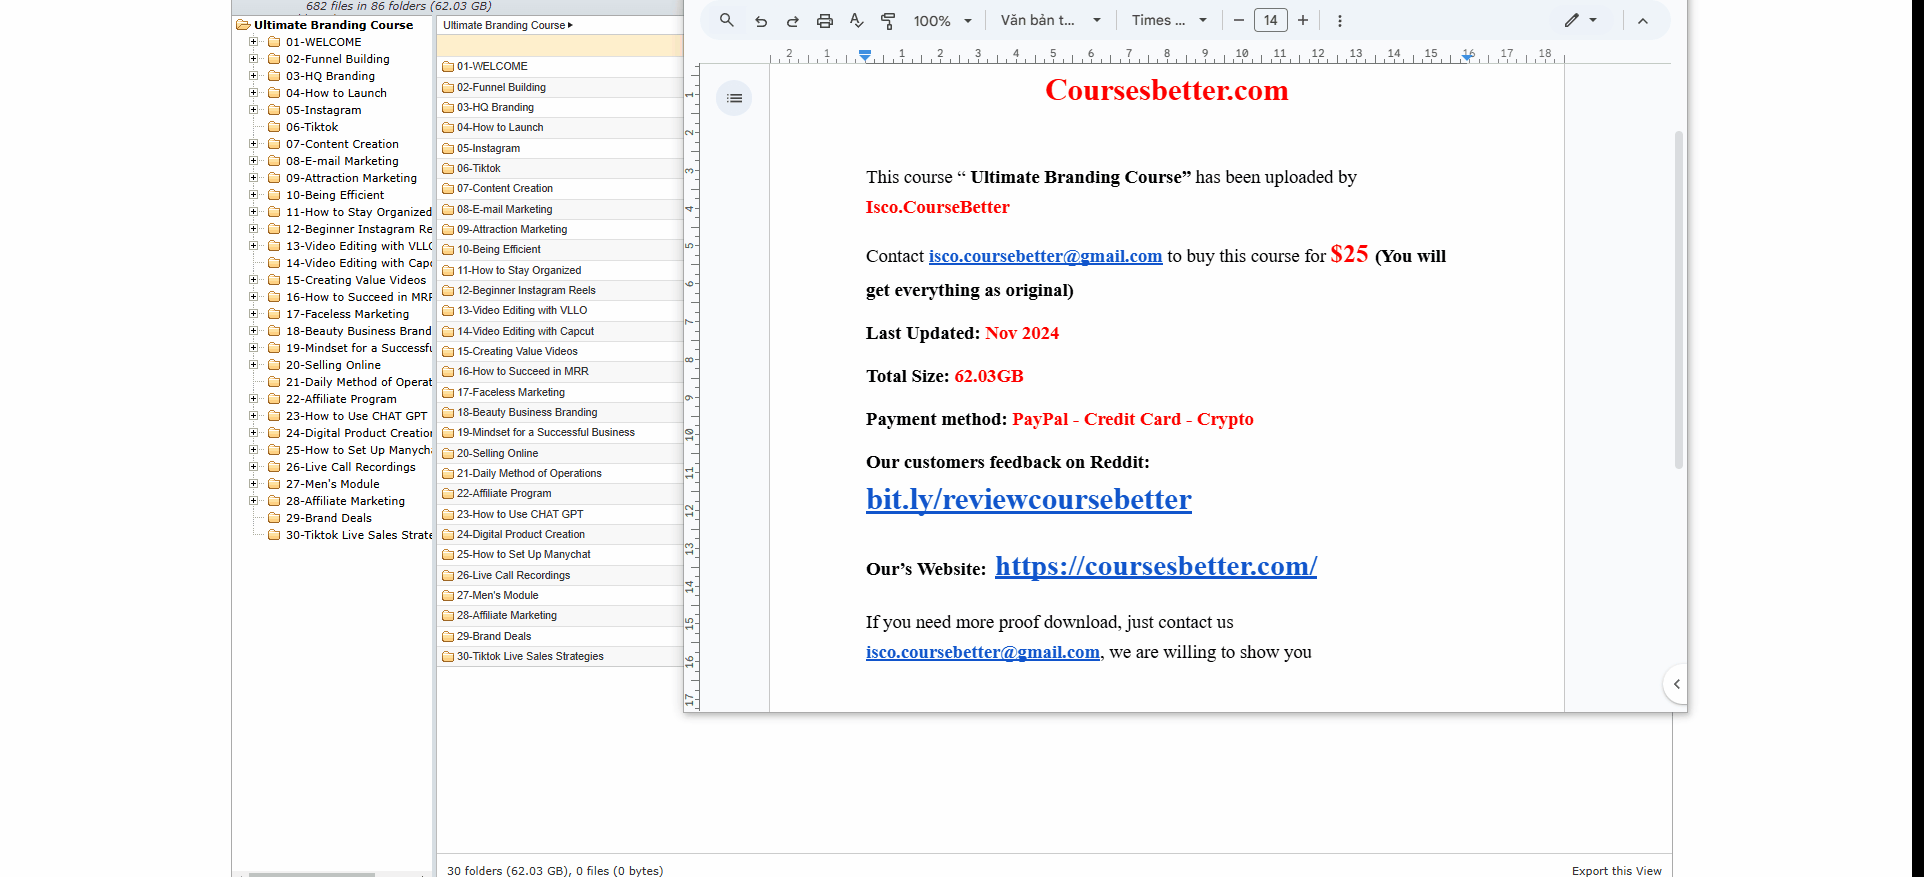The width and height of the screenshot is (1924, 877).
Task: Decrease font size with minus button
Action: tap(1238, 21)
